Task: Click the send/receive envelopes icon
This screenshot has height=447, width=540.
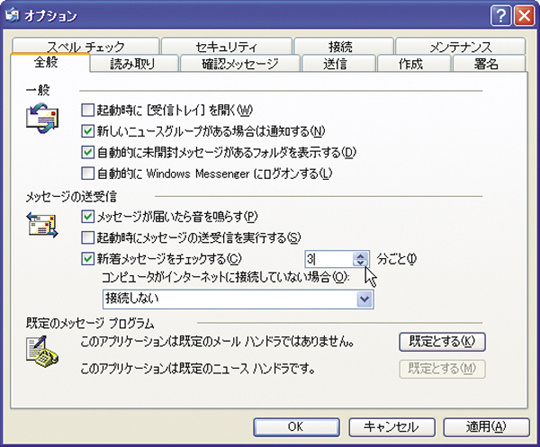Action: [x=42, y=225]
